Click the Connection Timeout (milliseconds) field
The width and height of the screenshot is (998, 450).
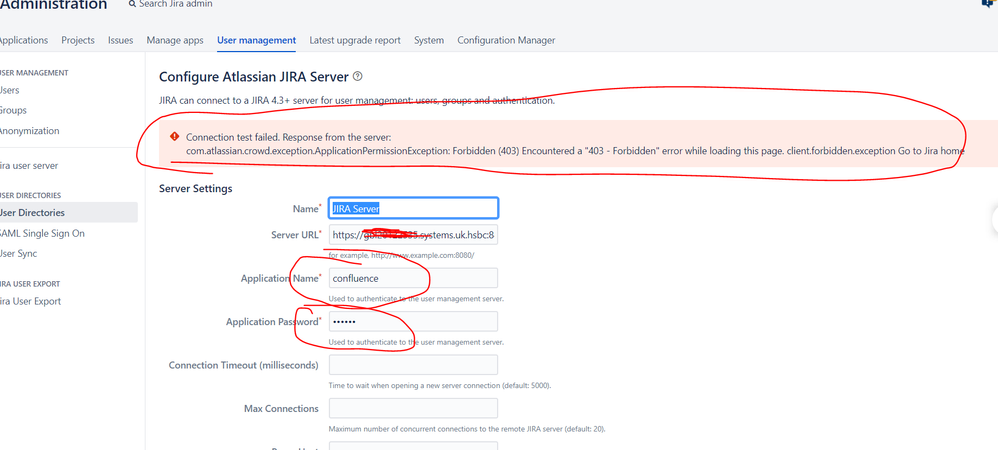(x=413, y=365)
